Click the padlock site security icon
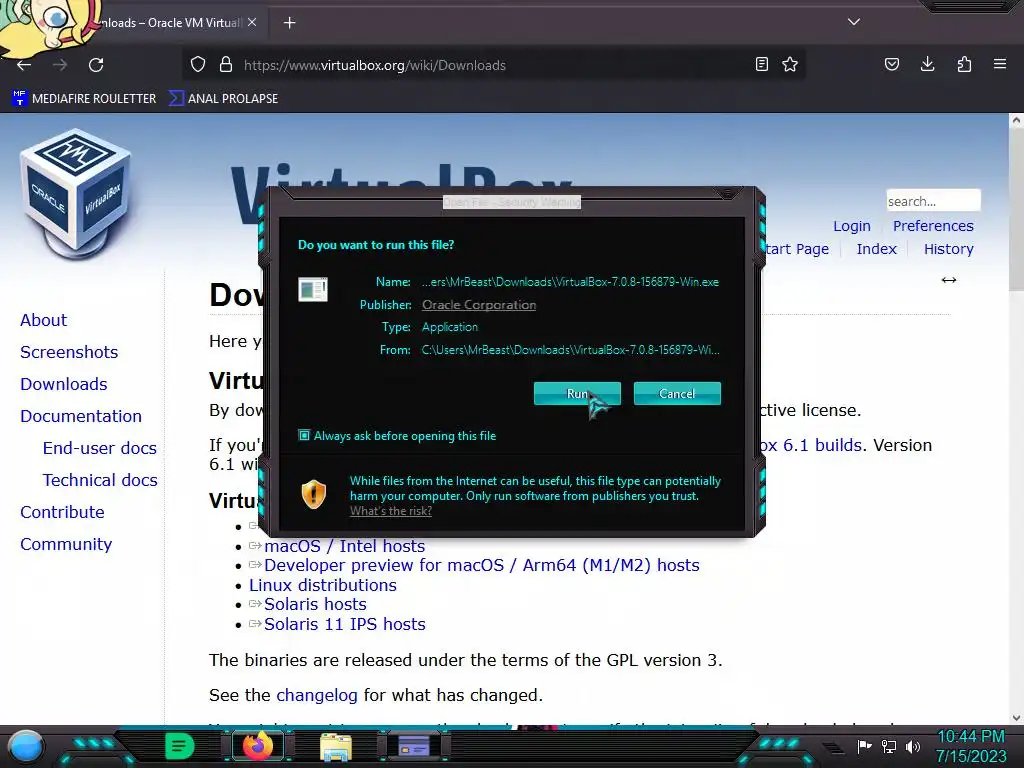 (226, 64)
